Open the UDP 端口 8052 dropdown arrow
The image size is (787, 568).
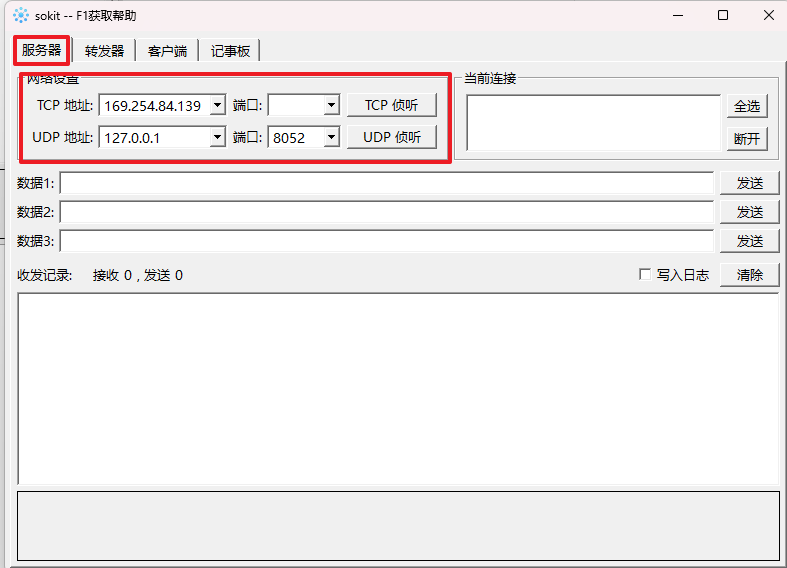331,137
